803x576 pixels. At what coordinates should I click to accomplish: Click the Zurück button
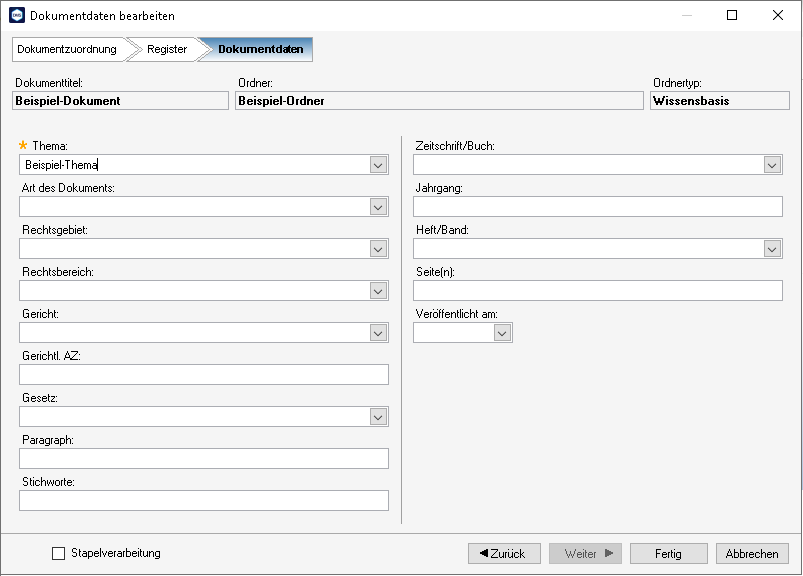point(504,553)
